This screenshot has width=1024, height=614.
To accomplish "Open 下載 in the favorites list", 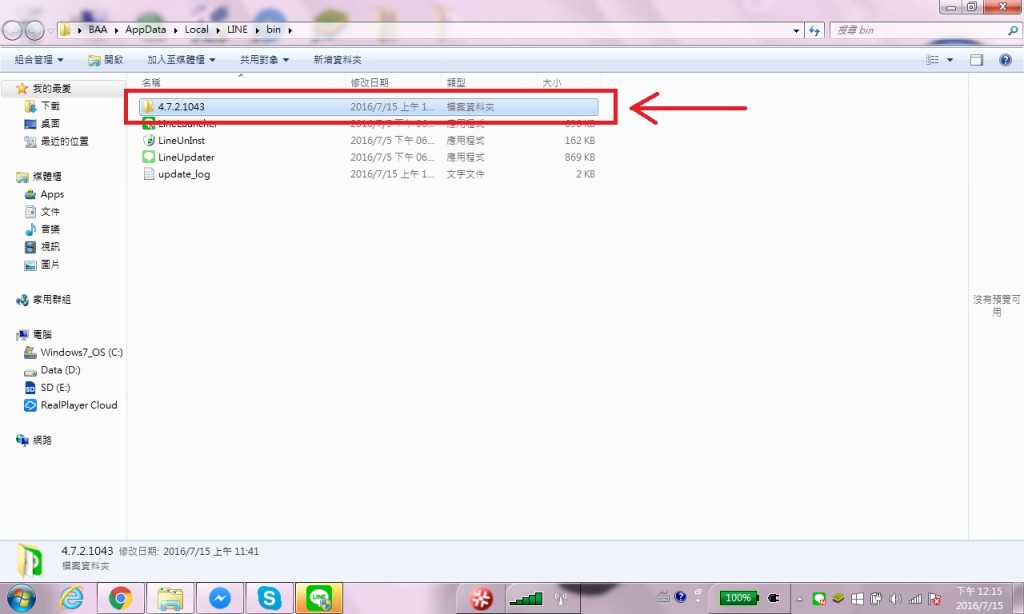I will pos(42,106).
